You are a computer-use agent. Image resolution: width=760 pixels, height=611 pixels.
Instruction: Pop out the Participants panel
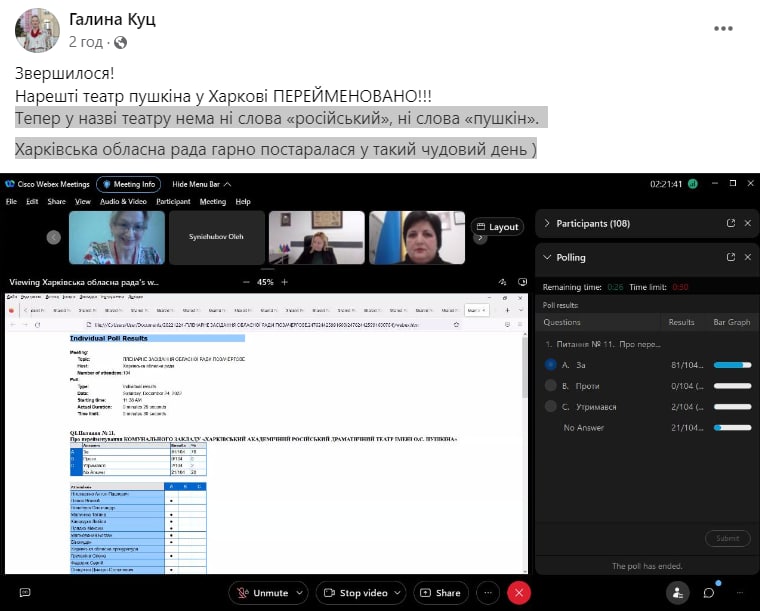coord(730,223)
